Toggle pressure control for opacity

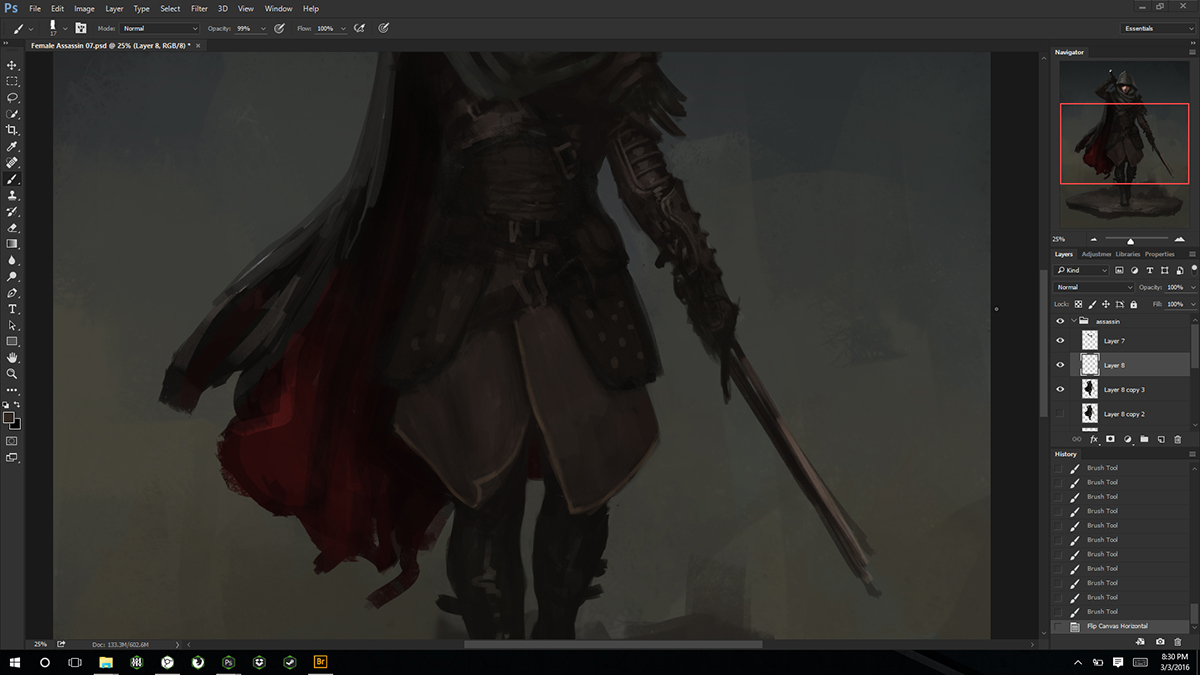point(280,28)
